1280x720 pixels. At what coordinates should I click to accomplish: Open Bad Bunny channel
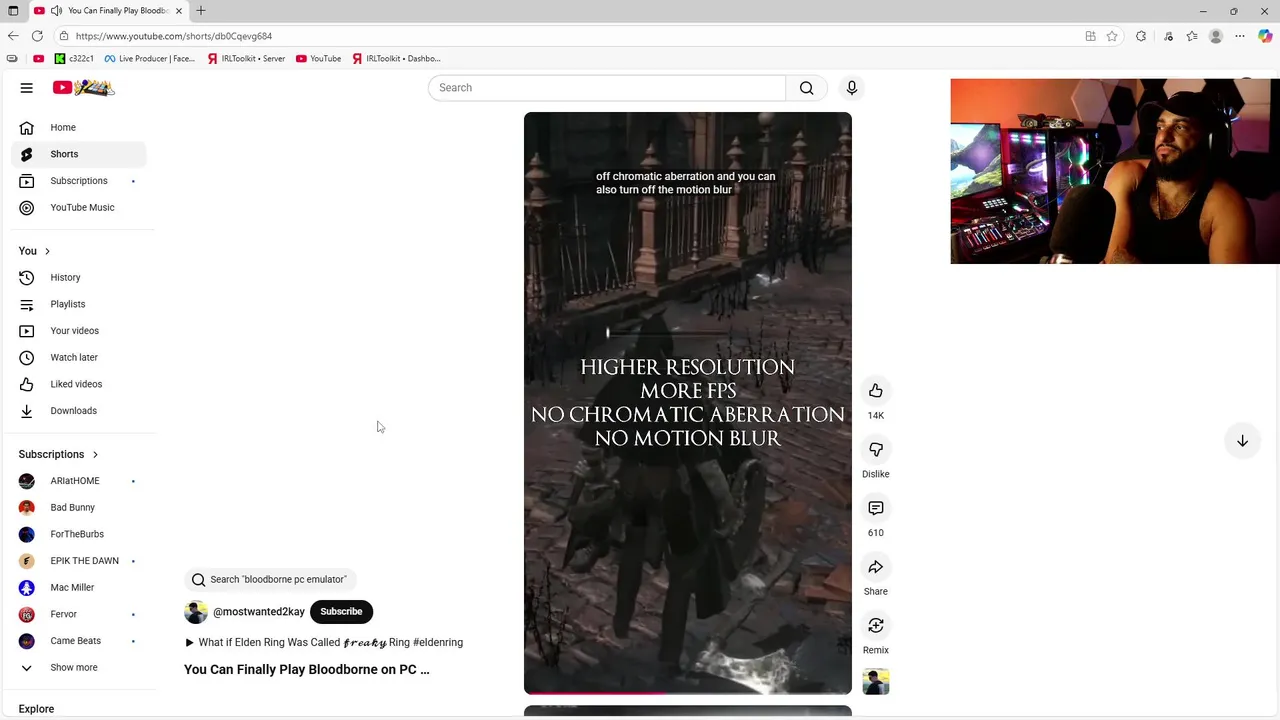(79, 508)
